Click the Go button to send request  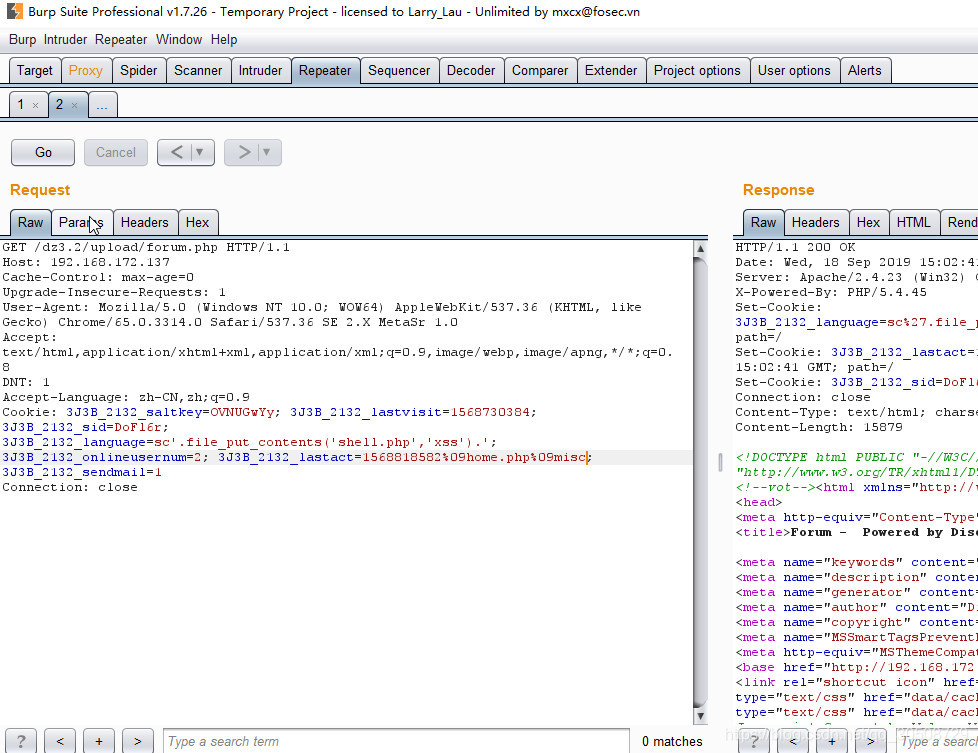pyautogui.click(x=43, y=152)
